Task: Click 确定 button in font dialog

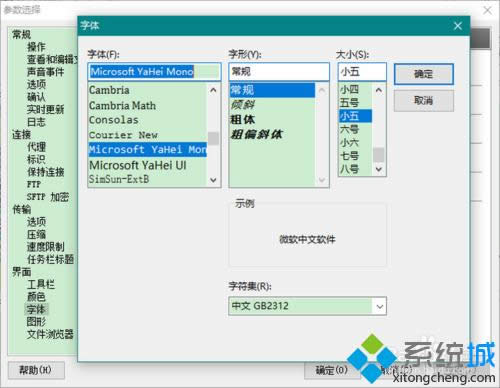Action: coord(424,74)
